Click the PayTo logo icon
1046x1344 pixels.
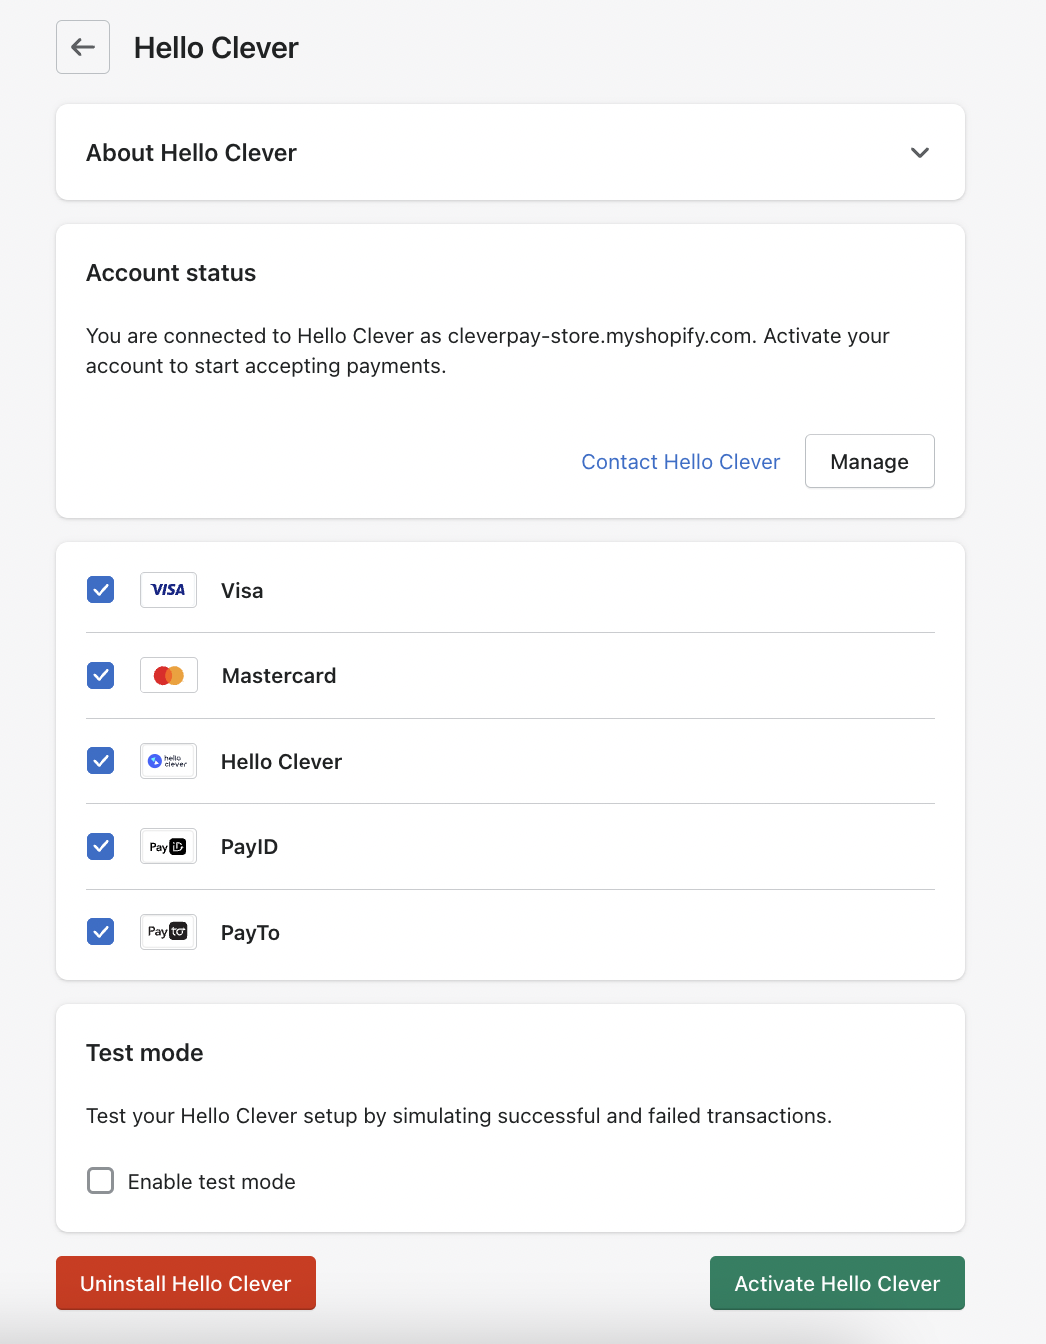click(168, 932)
